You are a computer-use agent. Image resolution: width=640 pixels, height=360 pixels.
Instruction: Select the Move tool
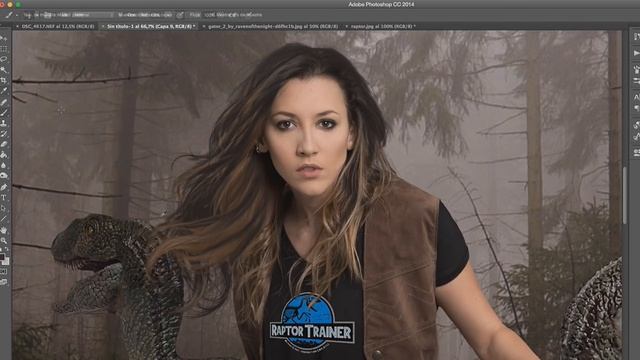coord(4,38)
